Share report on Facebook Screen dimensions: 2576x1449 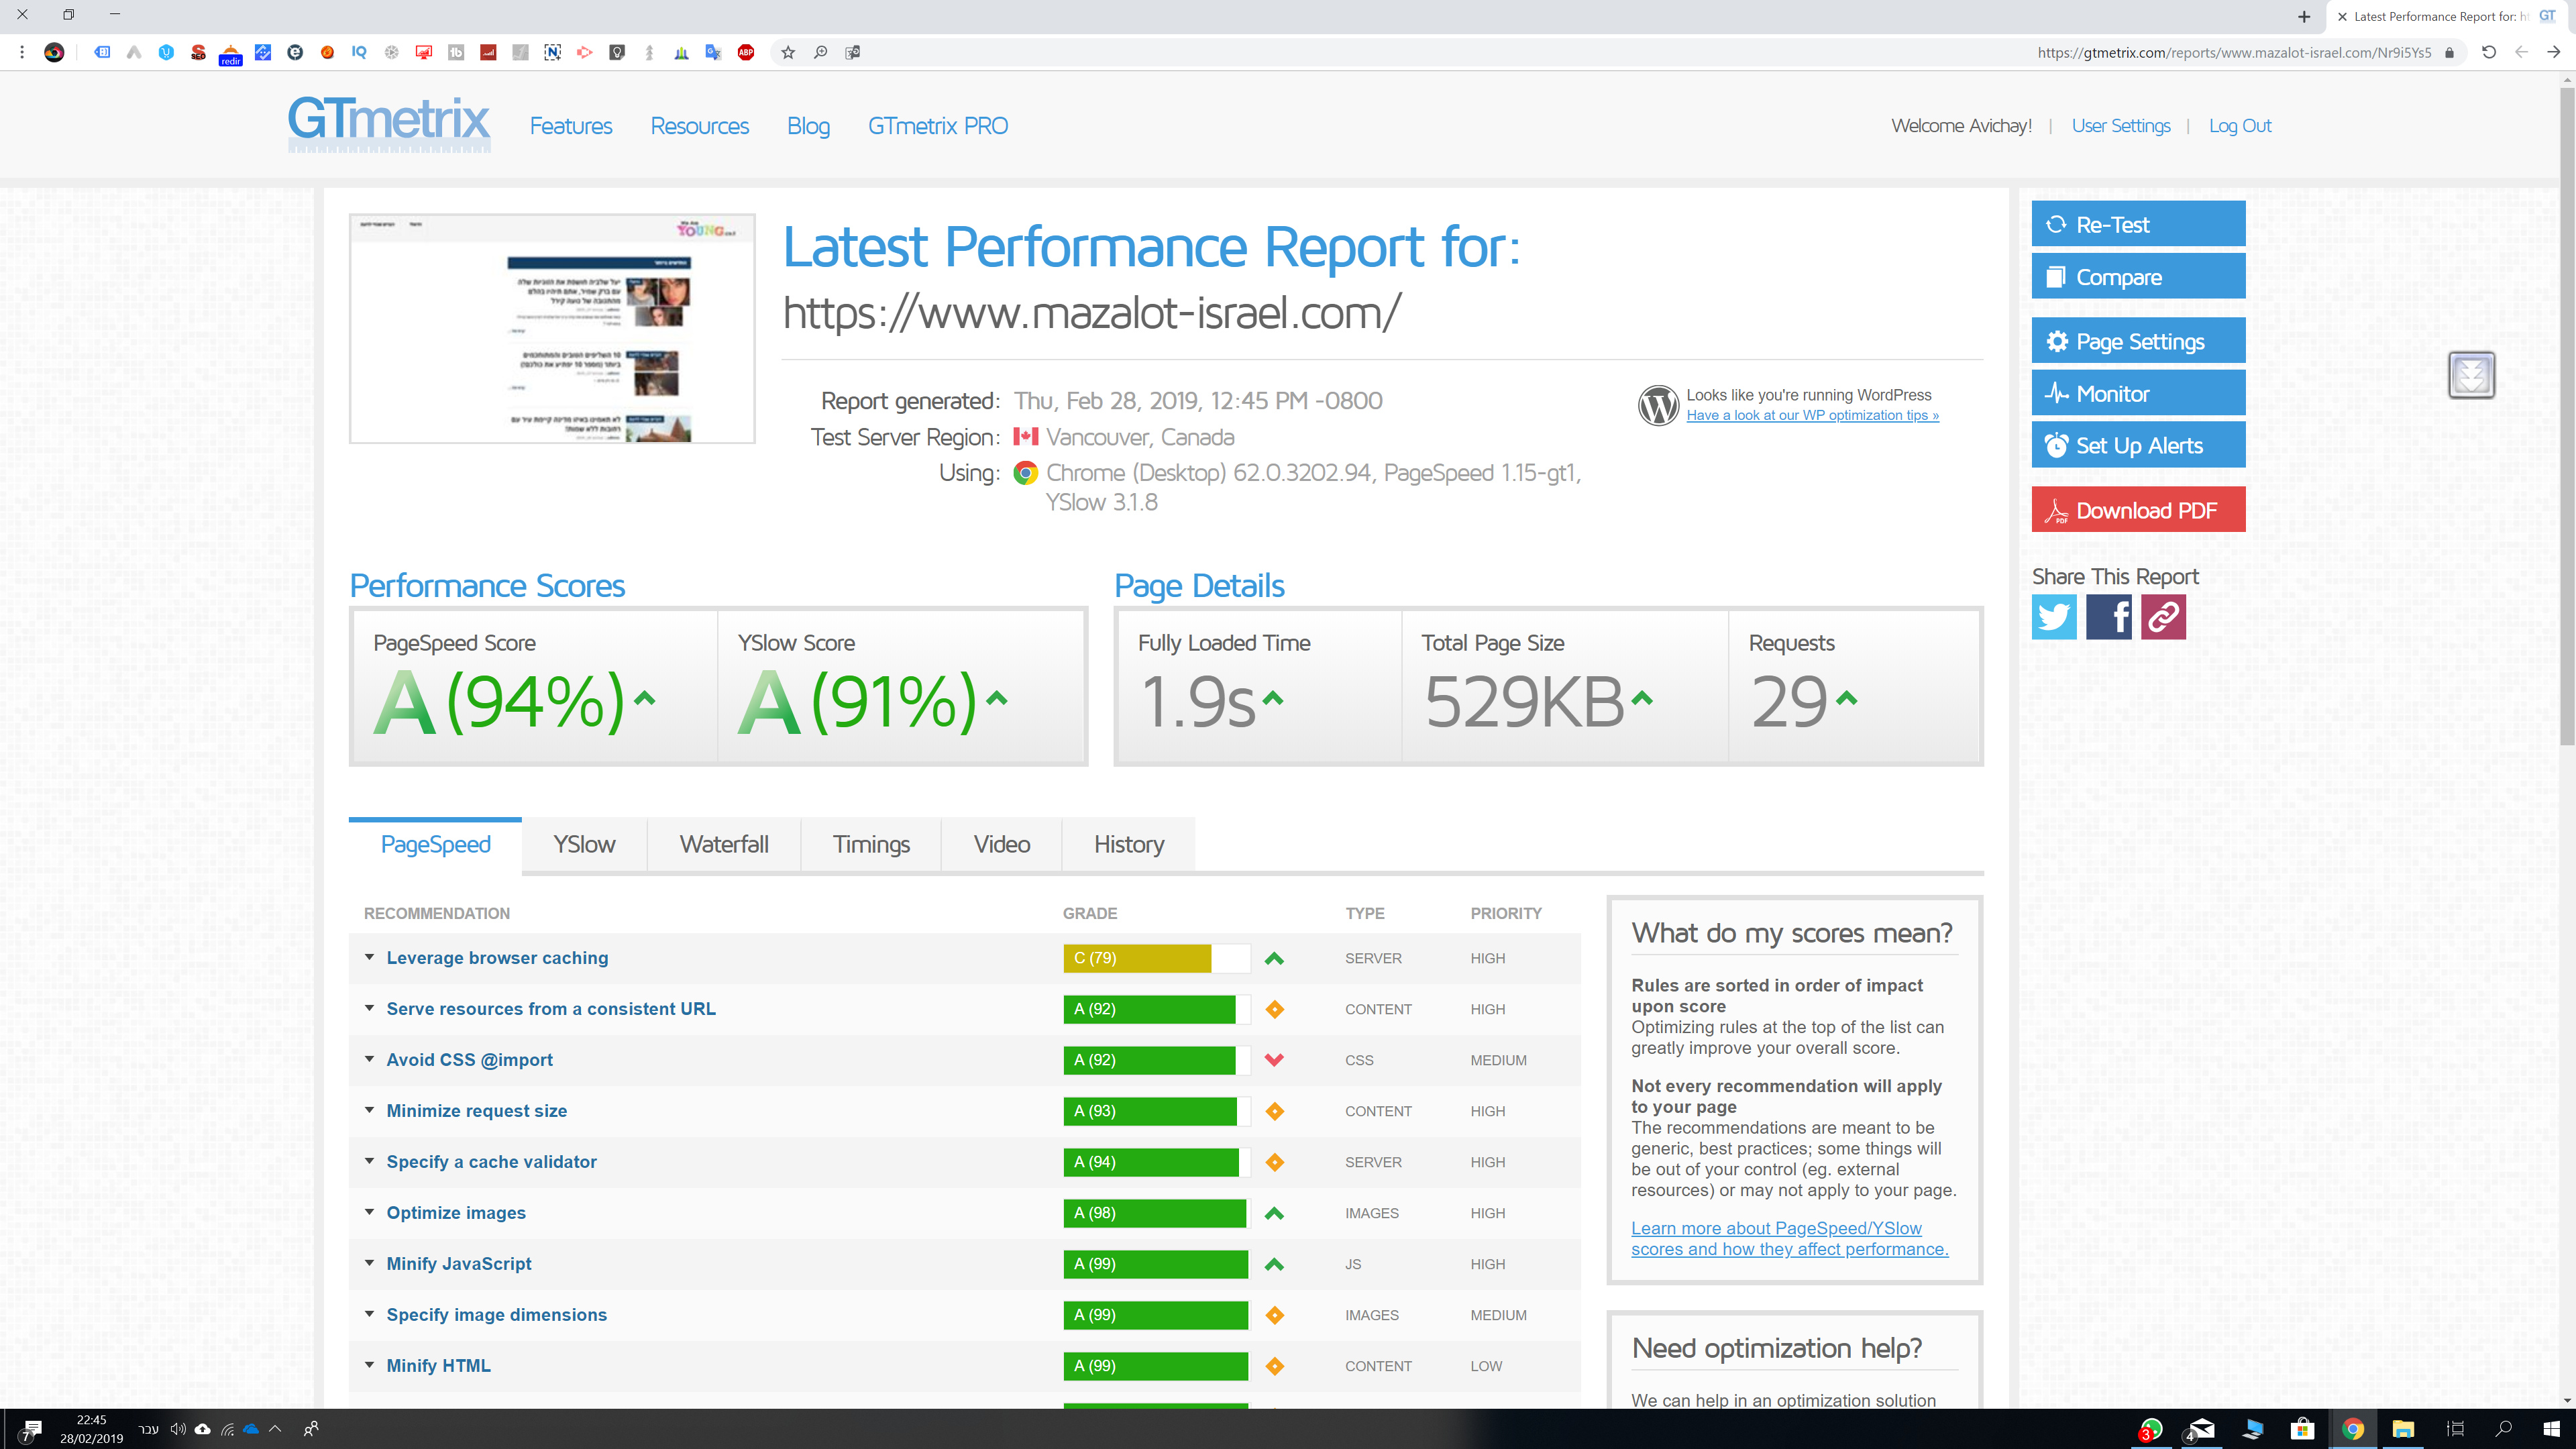[2108, 617]
